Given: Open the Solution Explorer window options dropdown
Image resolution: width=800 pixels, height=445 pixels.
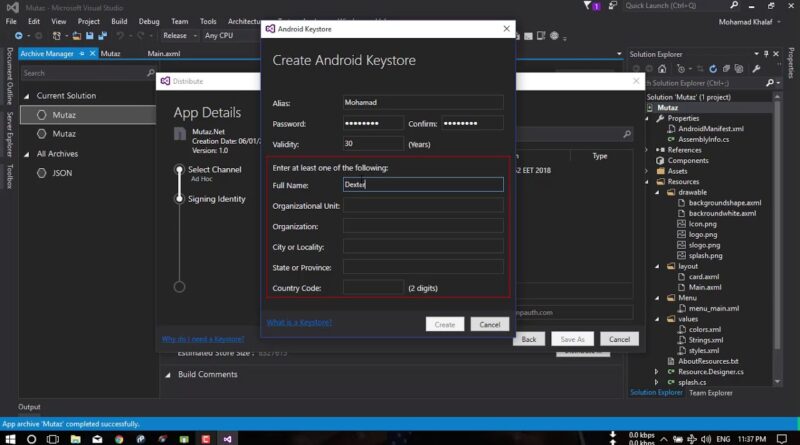Looking at the screenshot, I should tap(757, 54).
